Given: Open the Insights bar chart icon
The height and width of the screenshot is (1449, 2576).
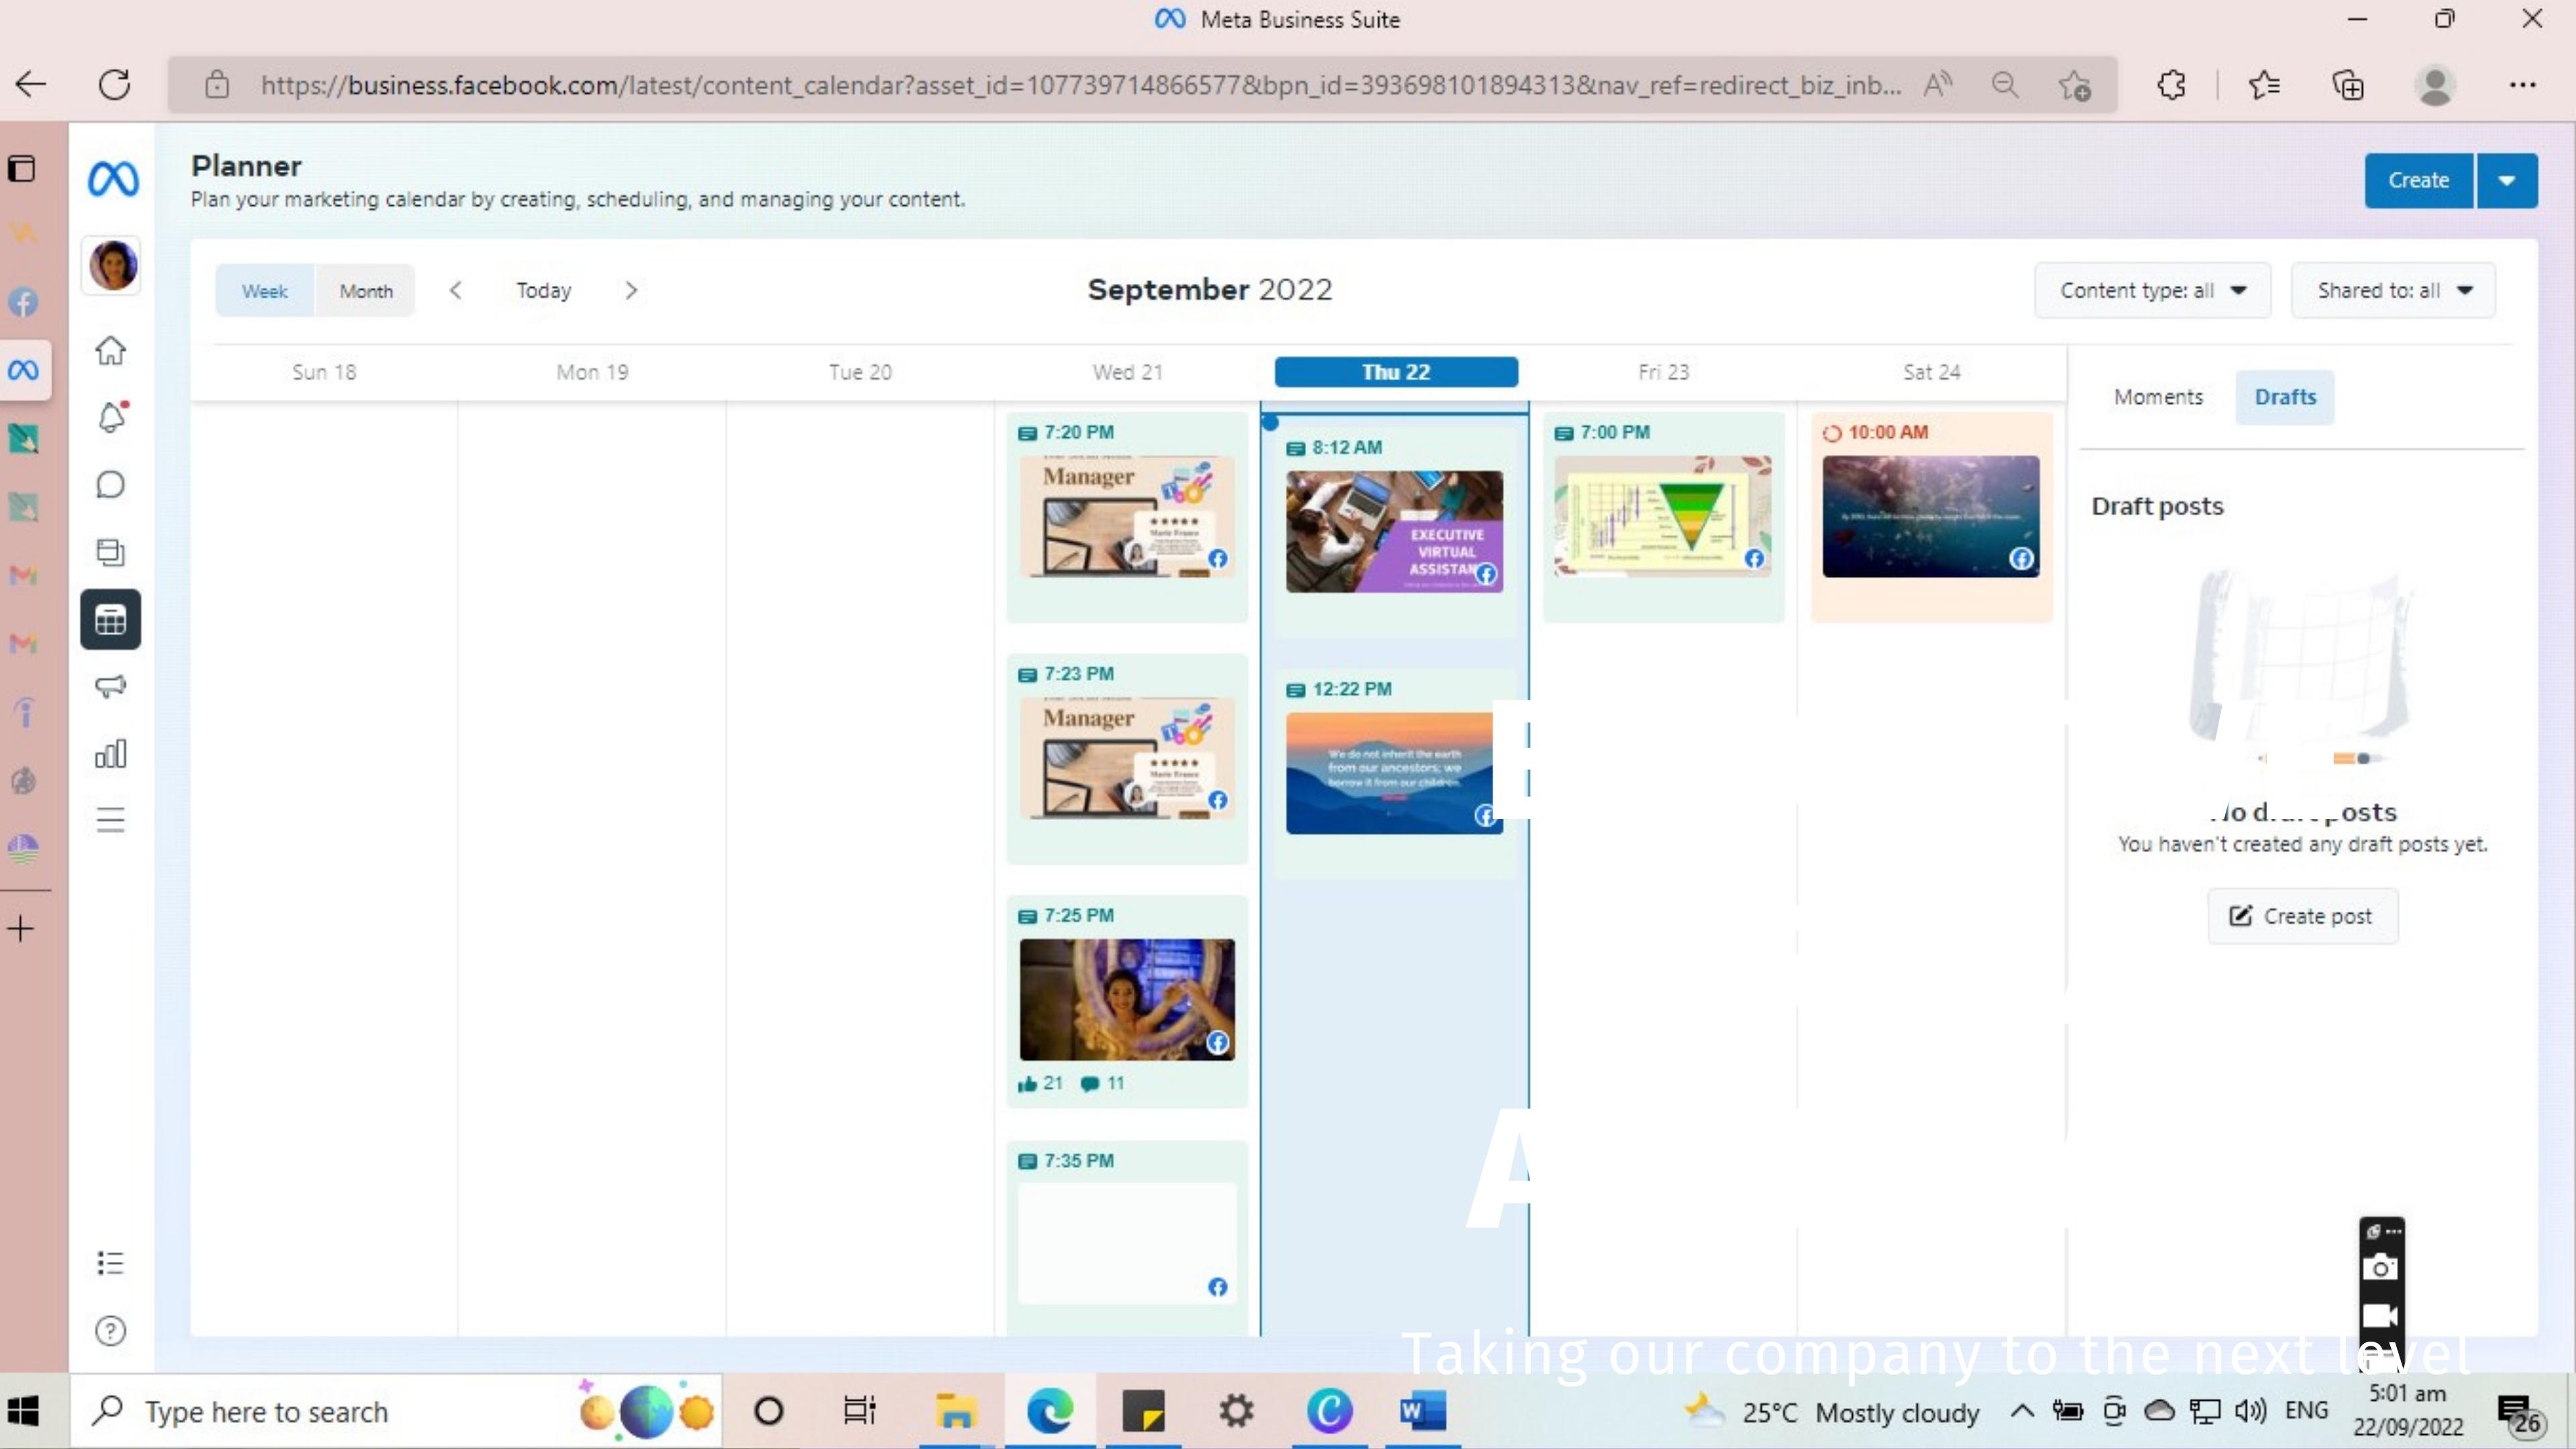Looking at the screenshot, I should pyautogui.click(x=110, y=753).
